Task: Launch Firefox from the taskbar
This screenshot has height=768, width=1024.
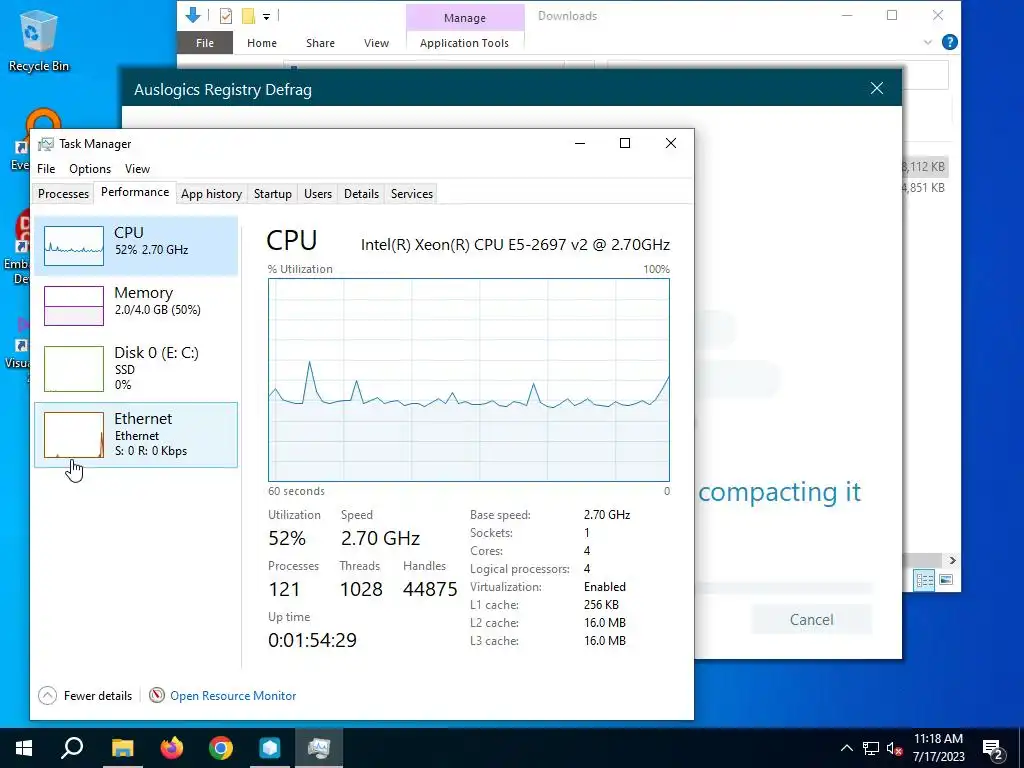Action: point(172,748)
